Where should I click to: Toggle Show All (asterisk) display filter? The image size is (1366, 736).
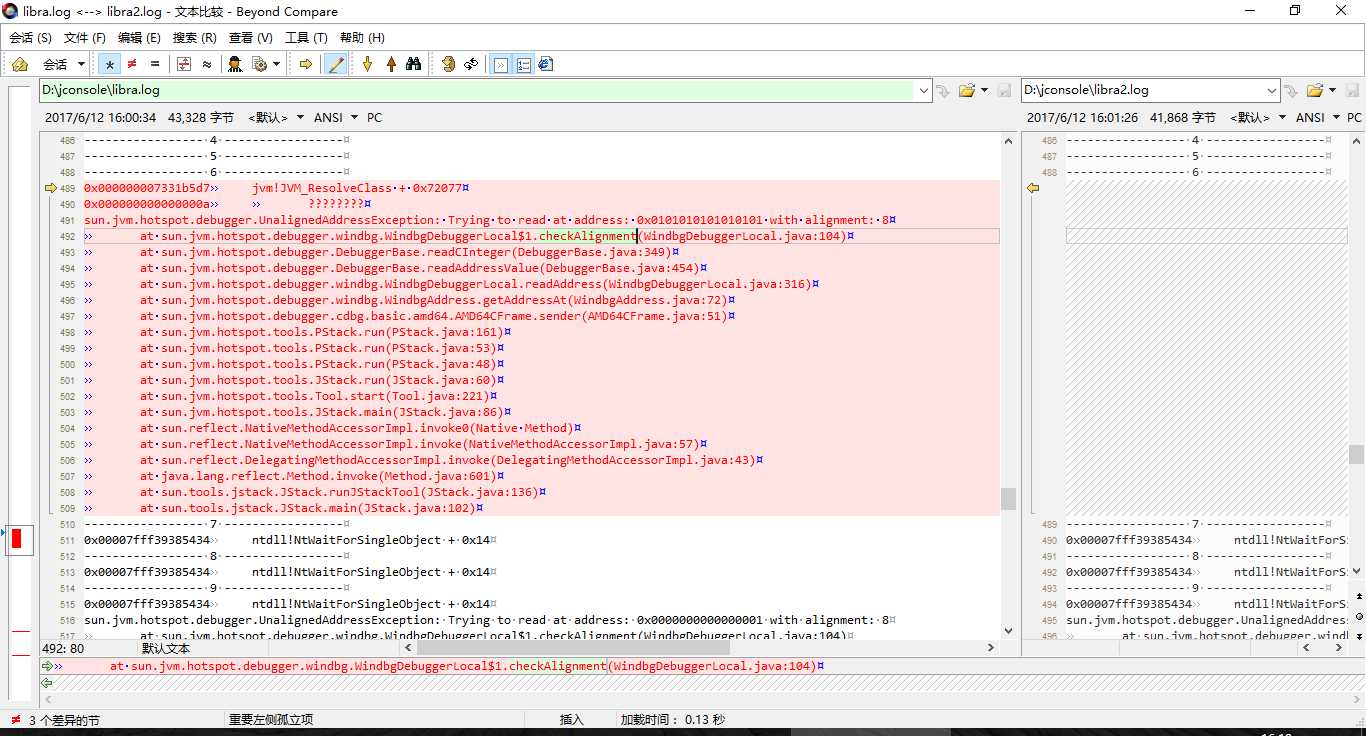pos(109,64)
